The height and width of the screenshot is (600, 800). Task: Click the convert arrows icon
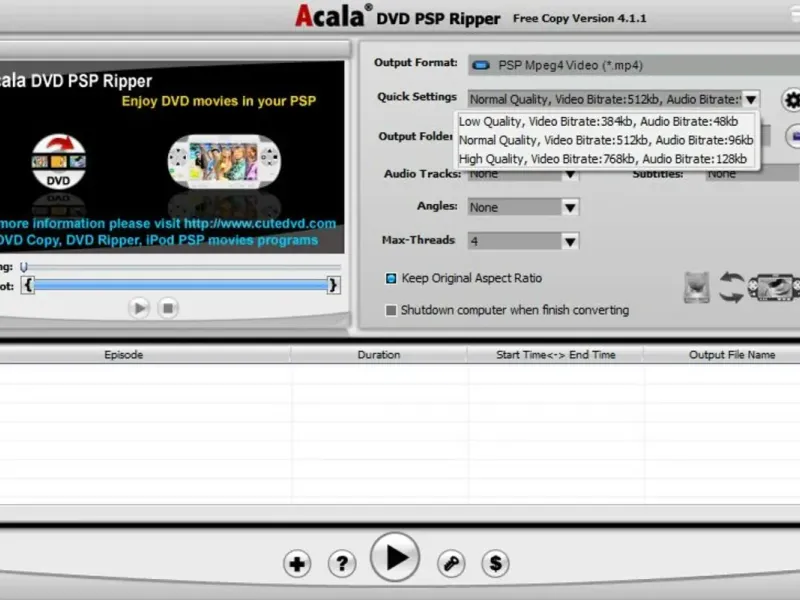pyautogui.click(x=732, y=287)
